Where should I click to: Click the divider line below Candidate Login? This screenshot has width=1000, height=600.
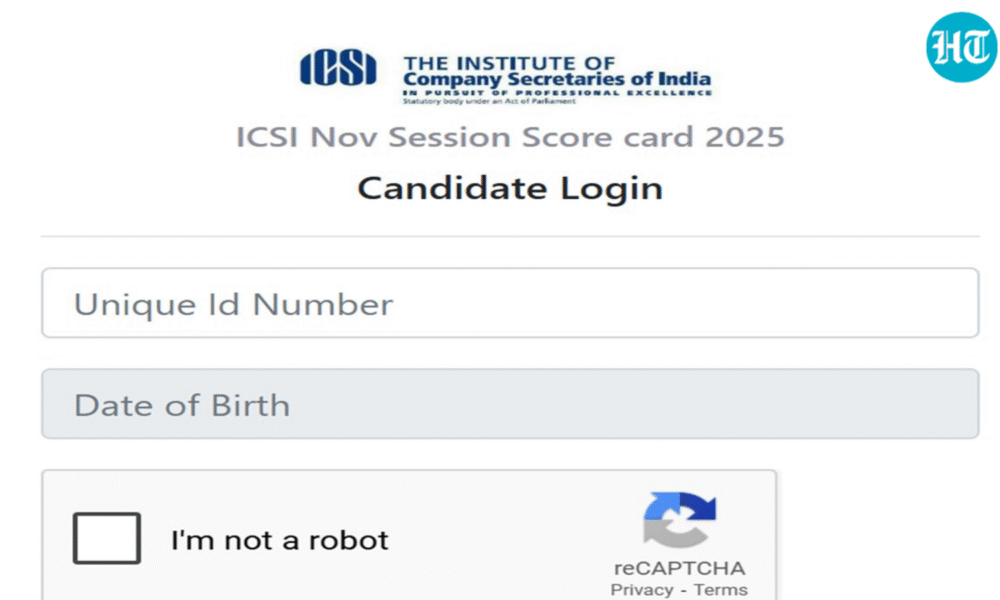click(x=510, y=237)
